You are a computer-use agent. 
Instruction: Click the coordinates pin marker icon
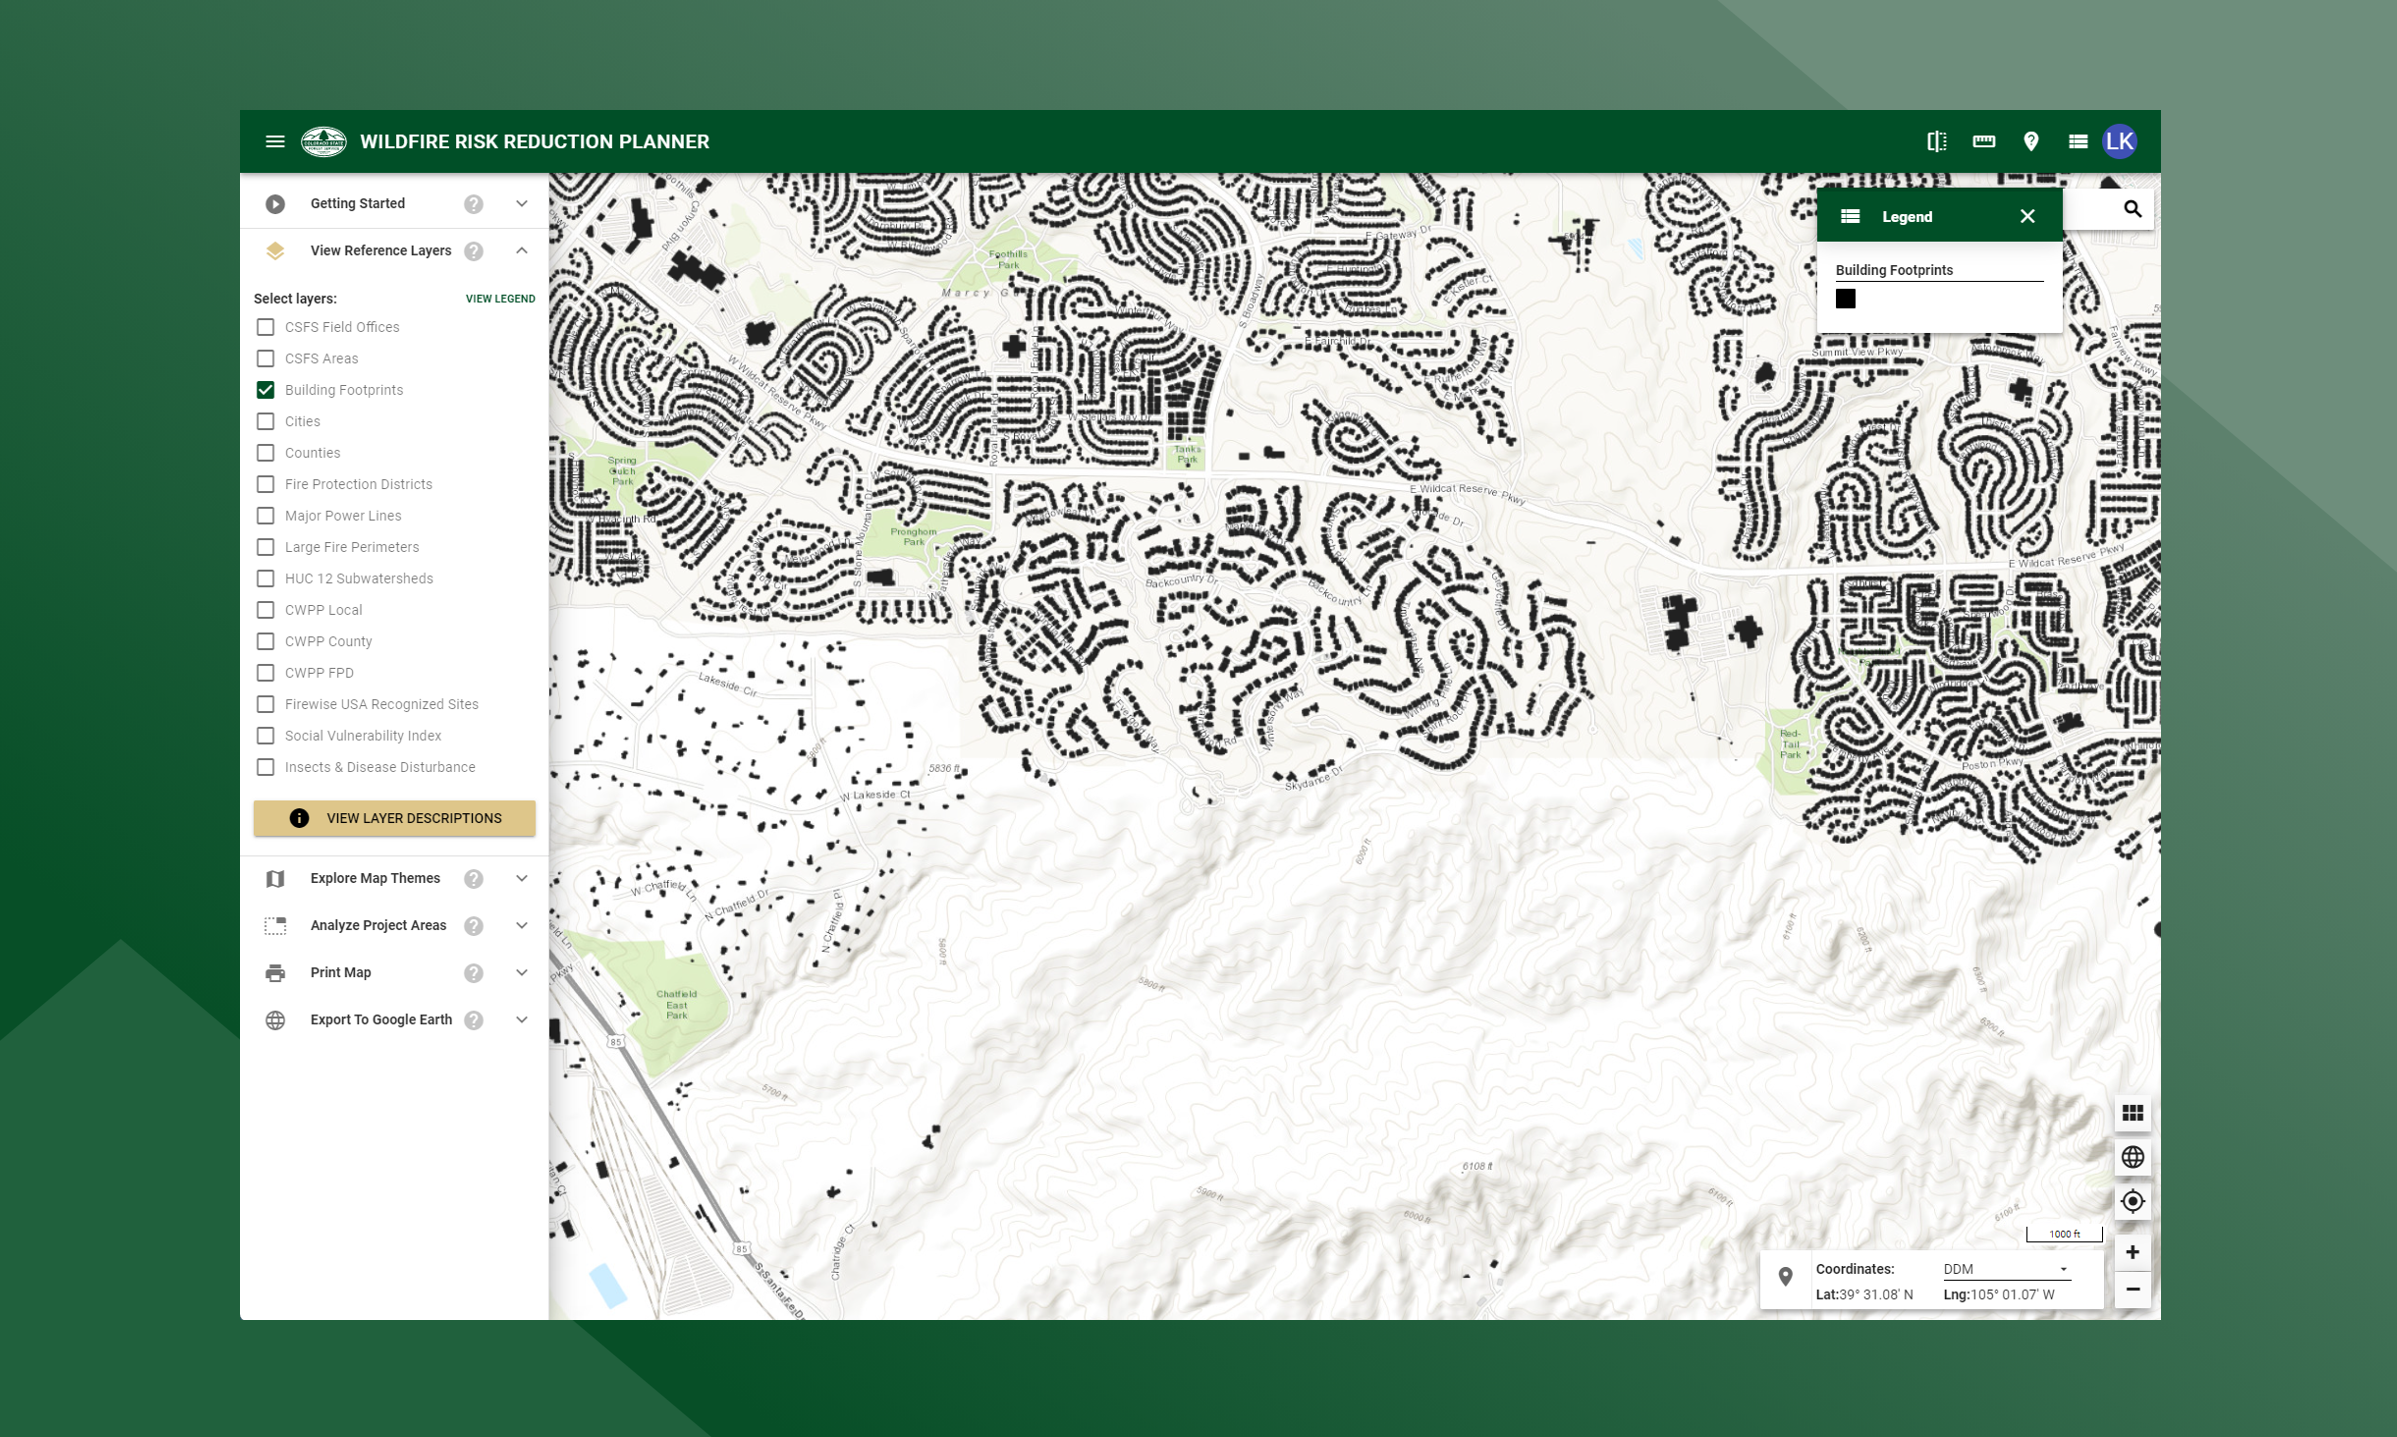[x=1785, y=1277]
